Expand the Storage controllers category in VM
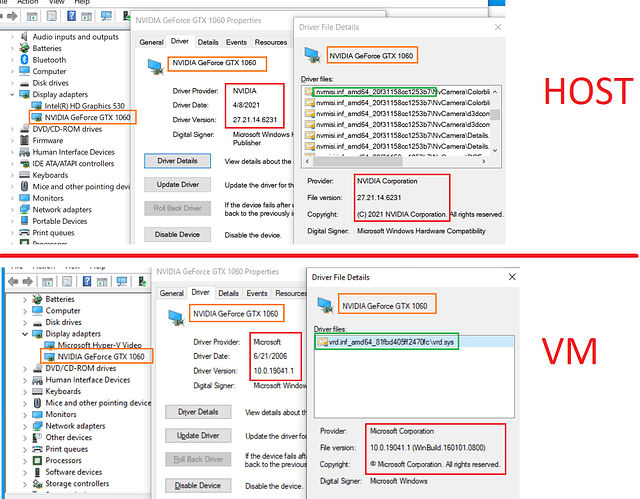 tap(25, 484)
